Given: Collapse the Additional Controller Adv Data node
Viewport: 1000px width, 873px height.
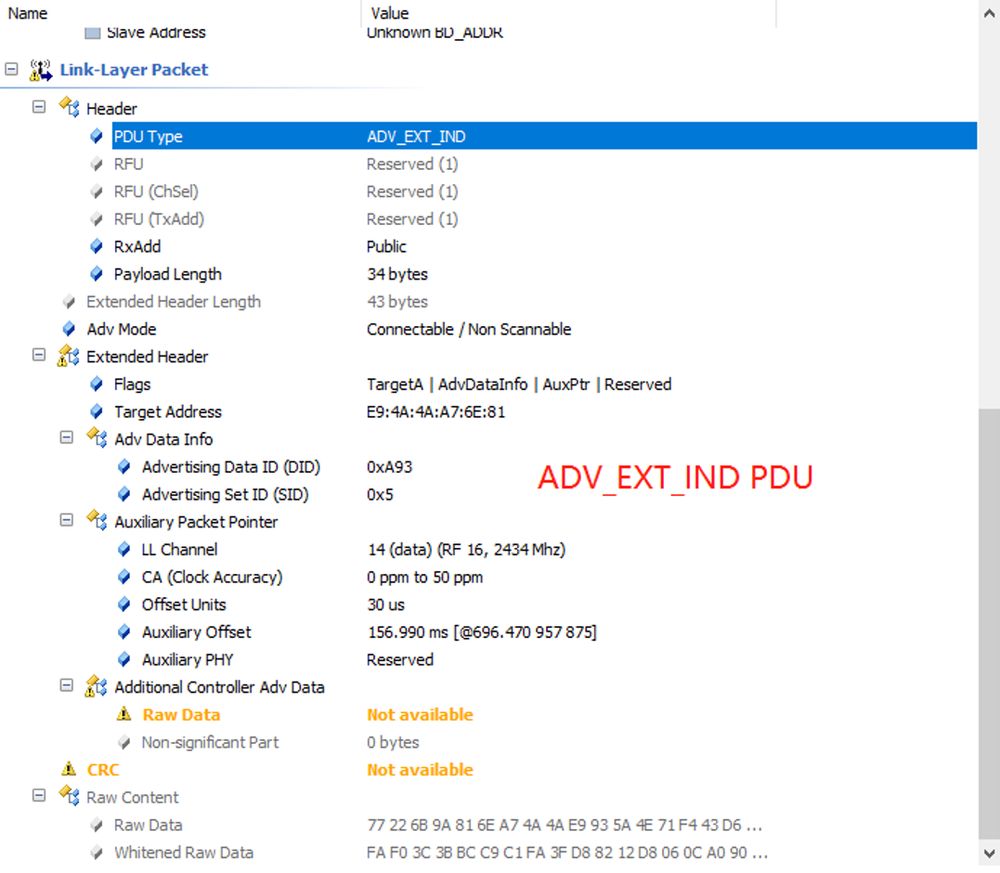Looking at the screenshot, I should 67,685.
